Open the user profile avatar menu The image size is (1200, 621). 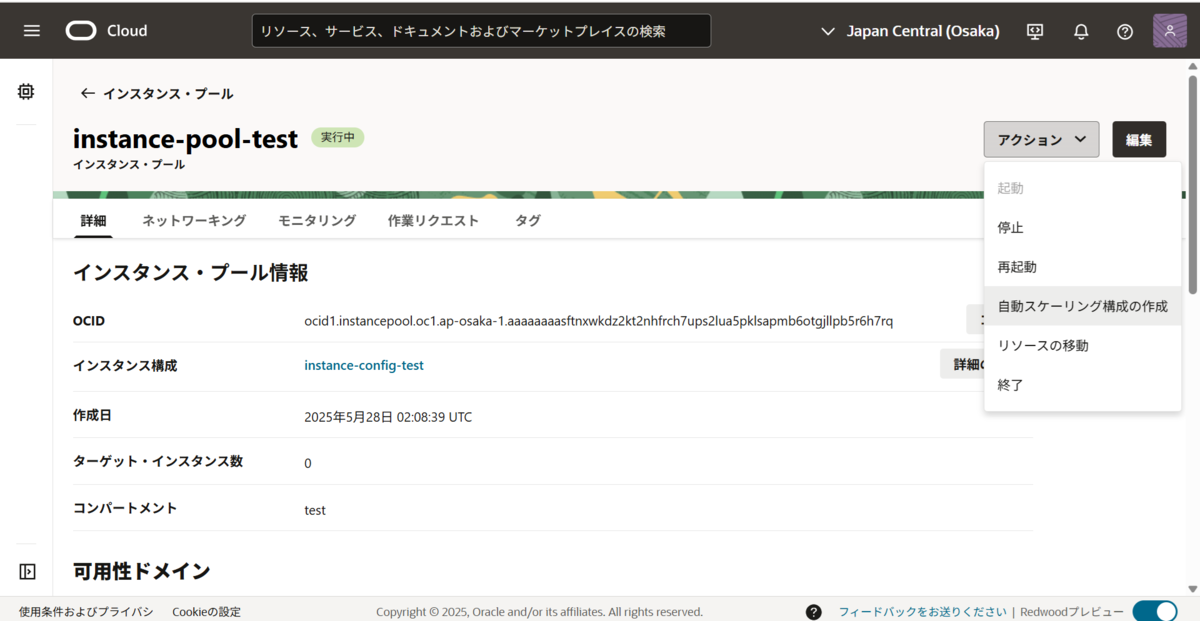coord(1169,30)
